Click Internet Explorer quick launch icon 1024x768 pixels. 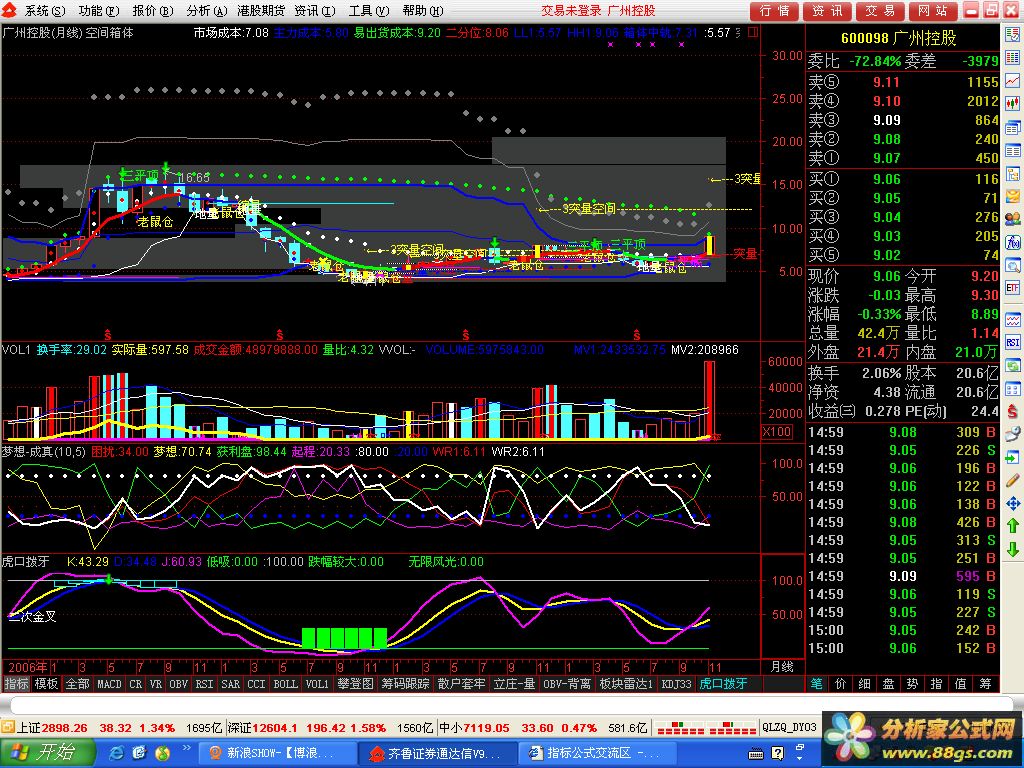116,753
